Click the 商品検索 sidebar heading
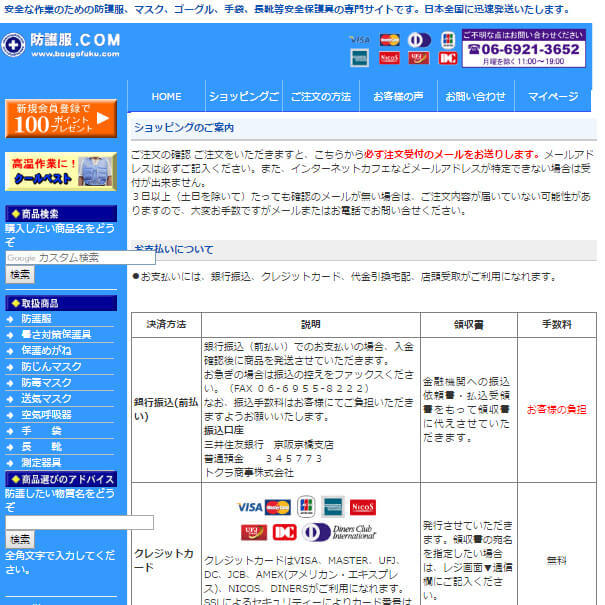 pos(61,214)
